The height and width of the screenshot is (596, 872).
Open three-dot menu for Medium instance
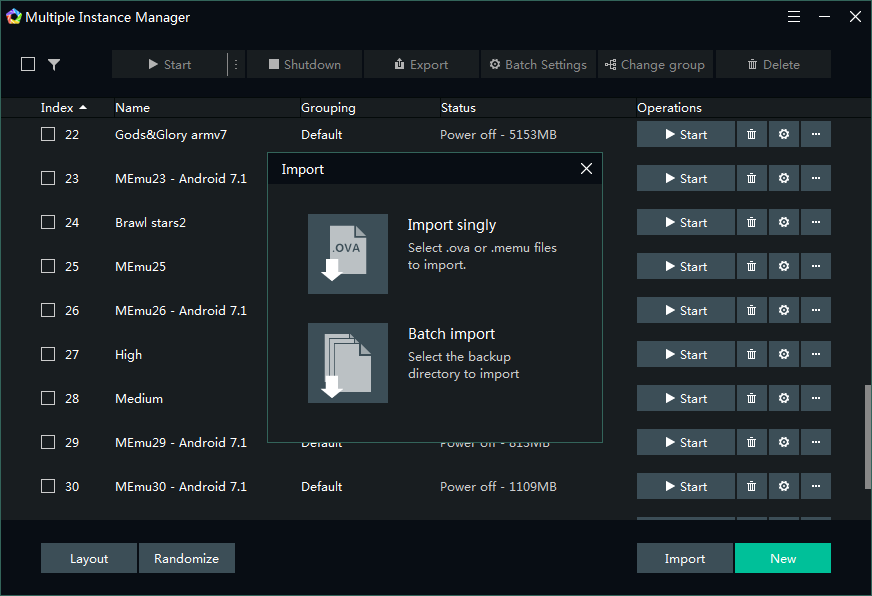pos(816,399)
